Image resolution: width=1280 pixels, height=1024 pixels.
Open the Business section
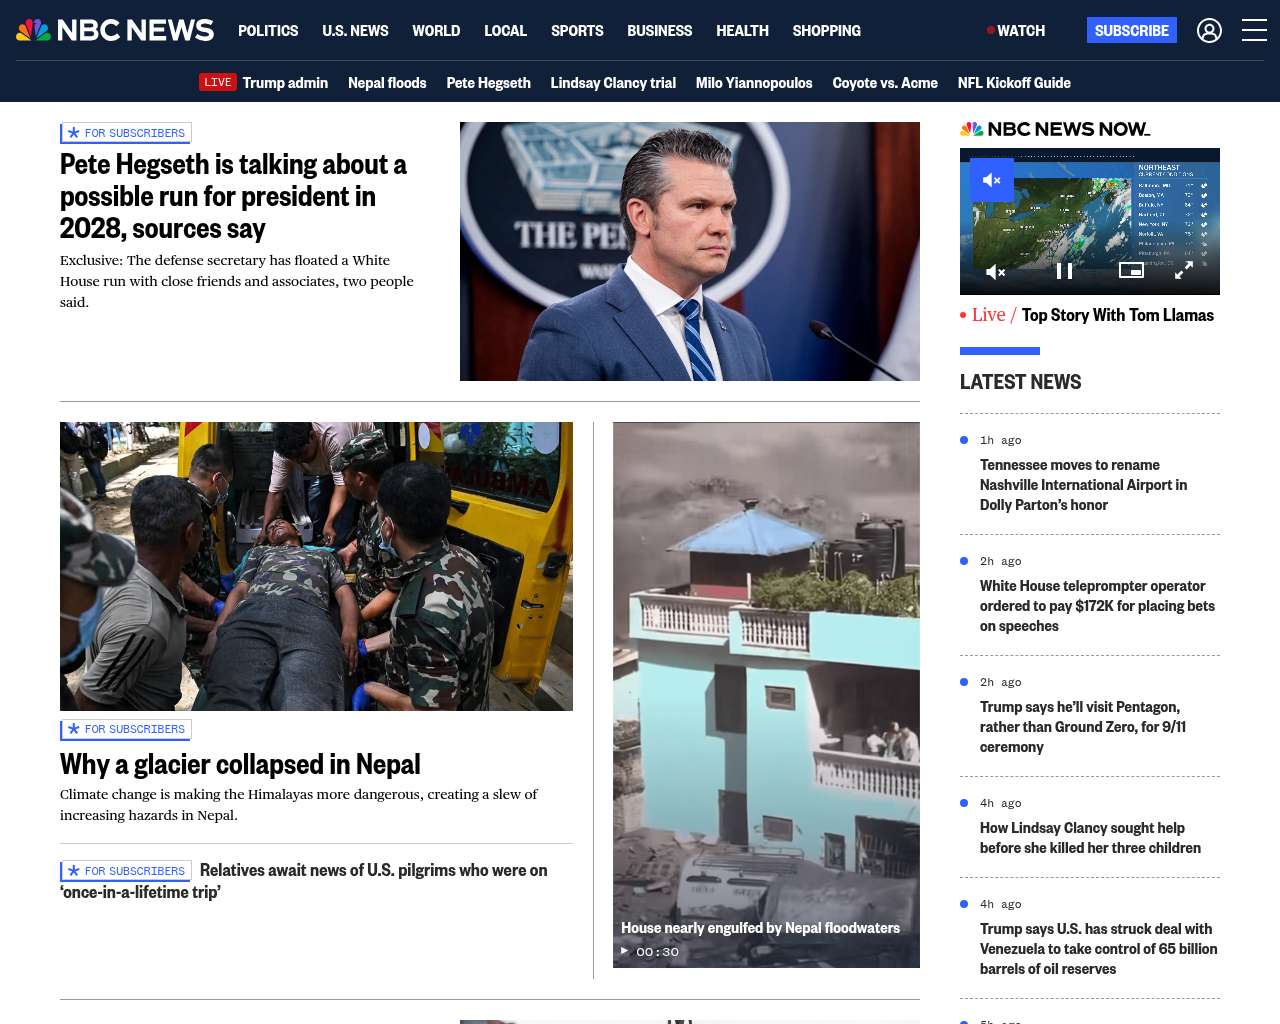pos(659,31)
